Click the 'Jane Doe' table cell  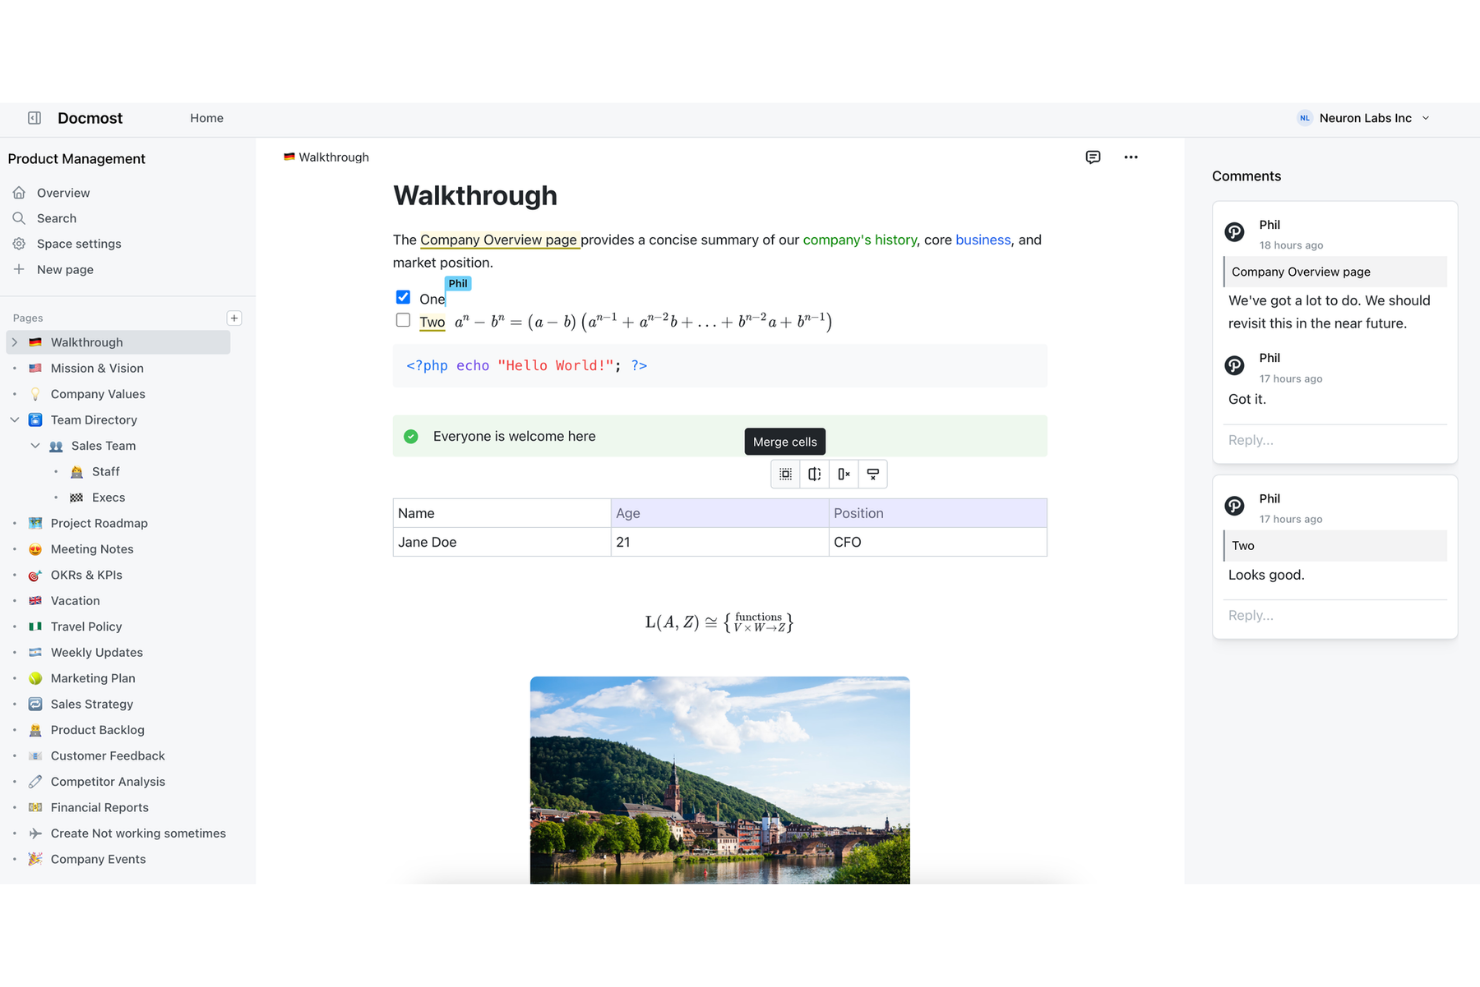[502, 542]
